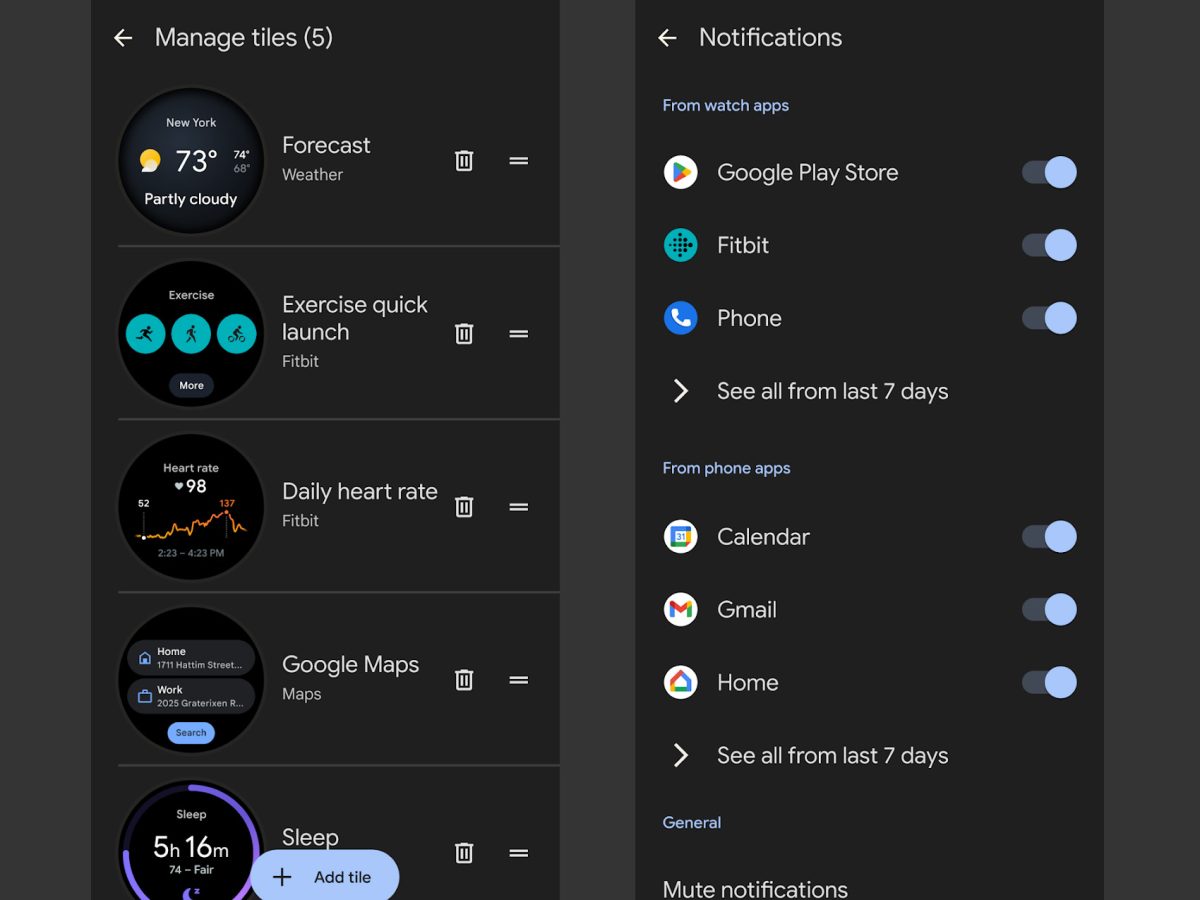
Task: Open Mute notifications settings
Action: [755, 888]
